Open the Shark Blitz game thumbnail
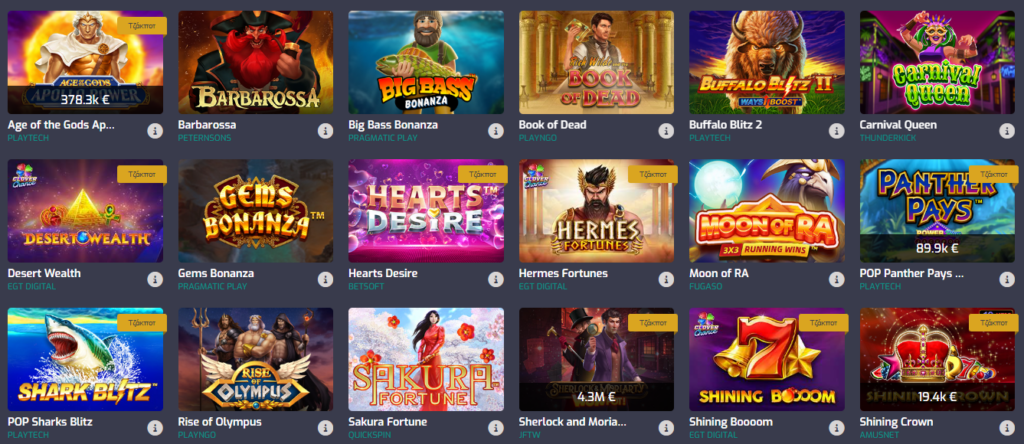The width and height of the screenshot is (1024, 444). click(85, 359)
